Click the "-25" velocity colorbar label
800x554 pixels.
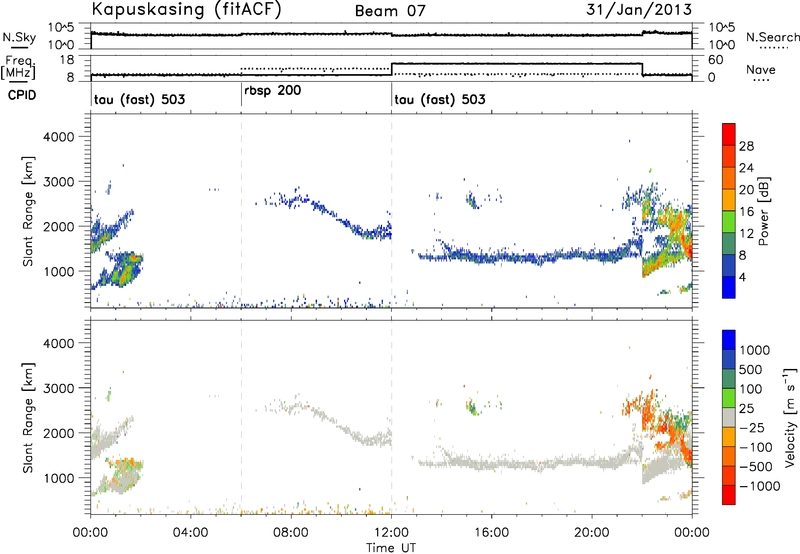(752, 428)
